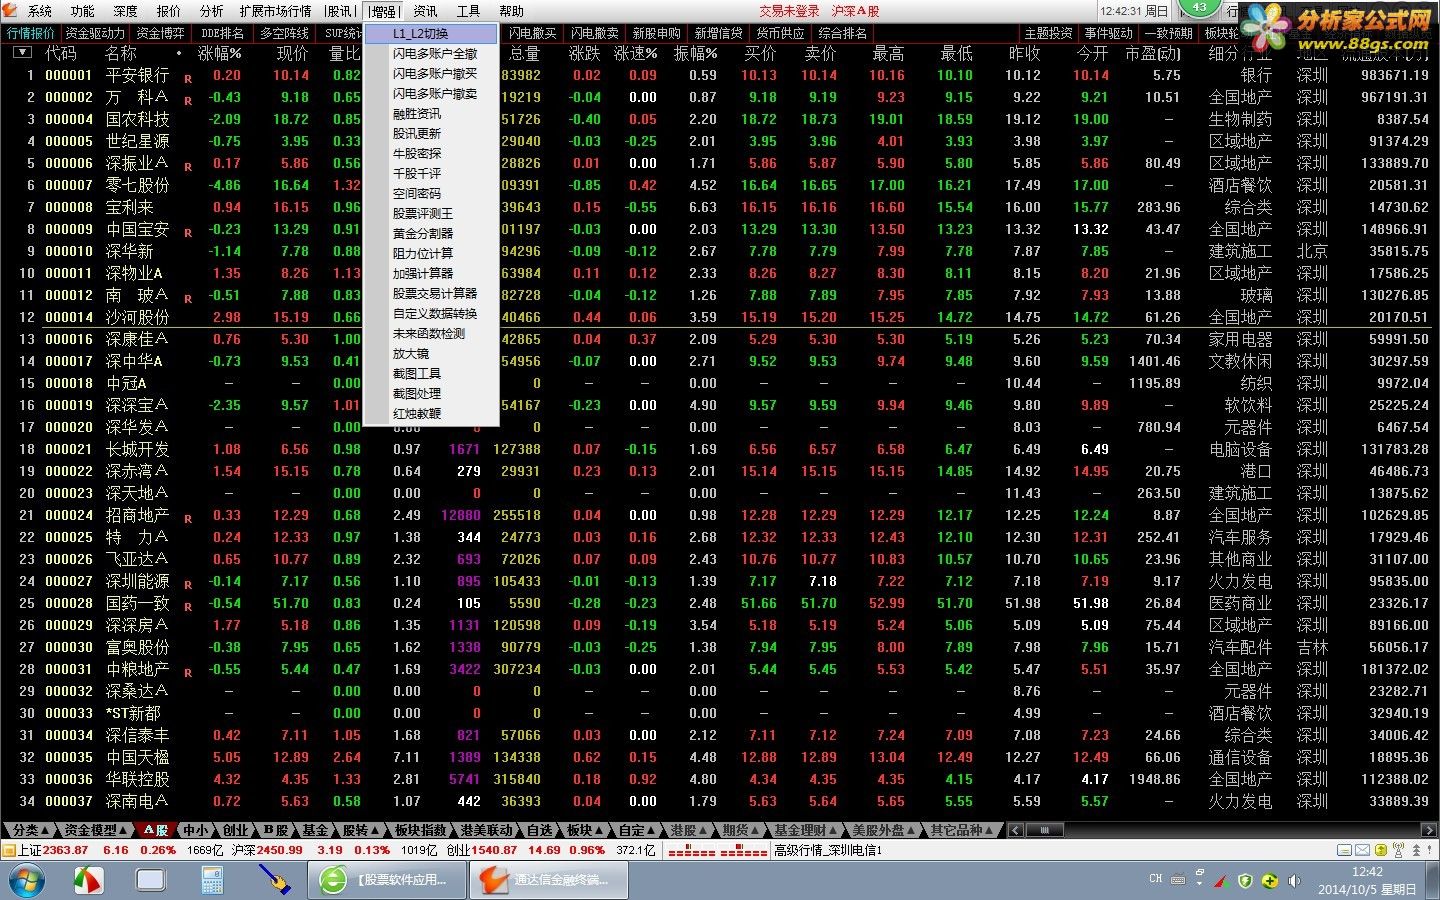
Task: Click the 新股申购 button
Action: (x=656, y=33)
